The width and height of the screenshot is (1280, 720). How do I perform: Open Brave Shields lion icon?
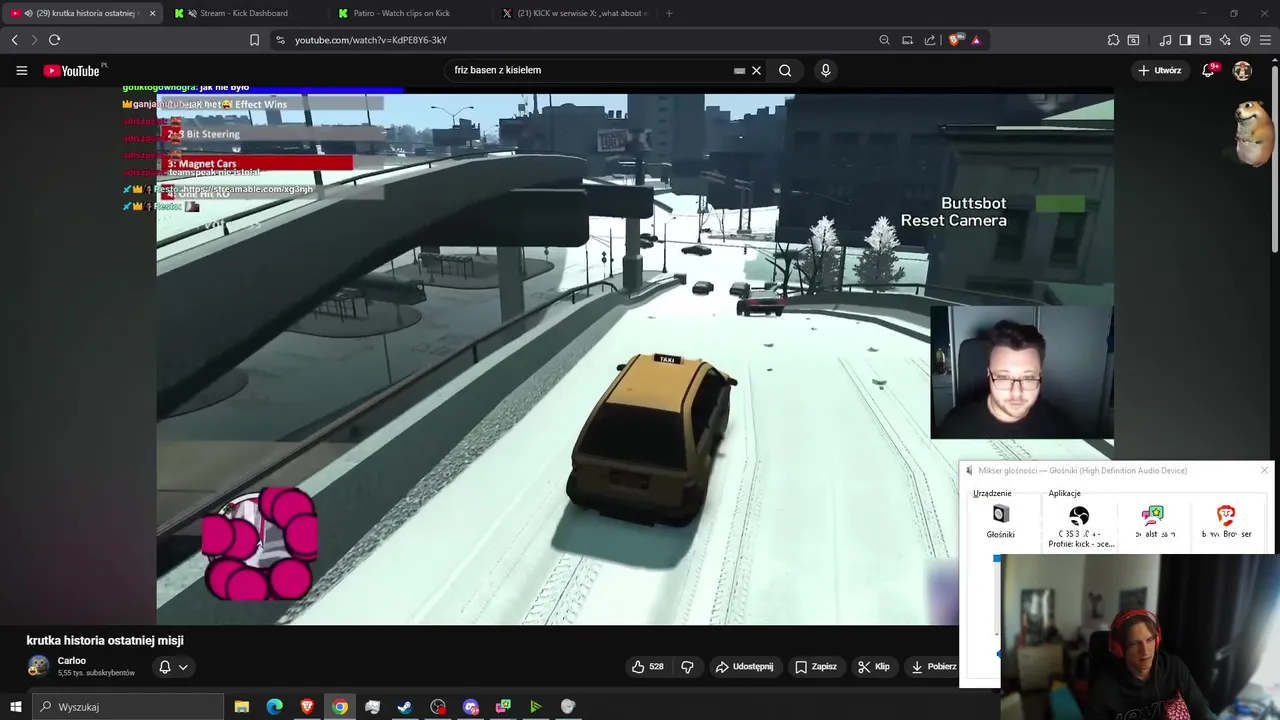coord(955,40)
